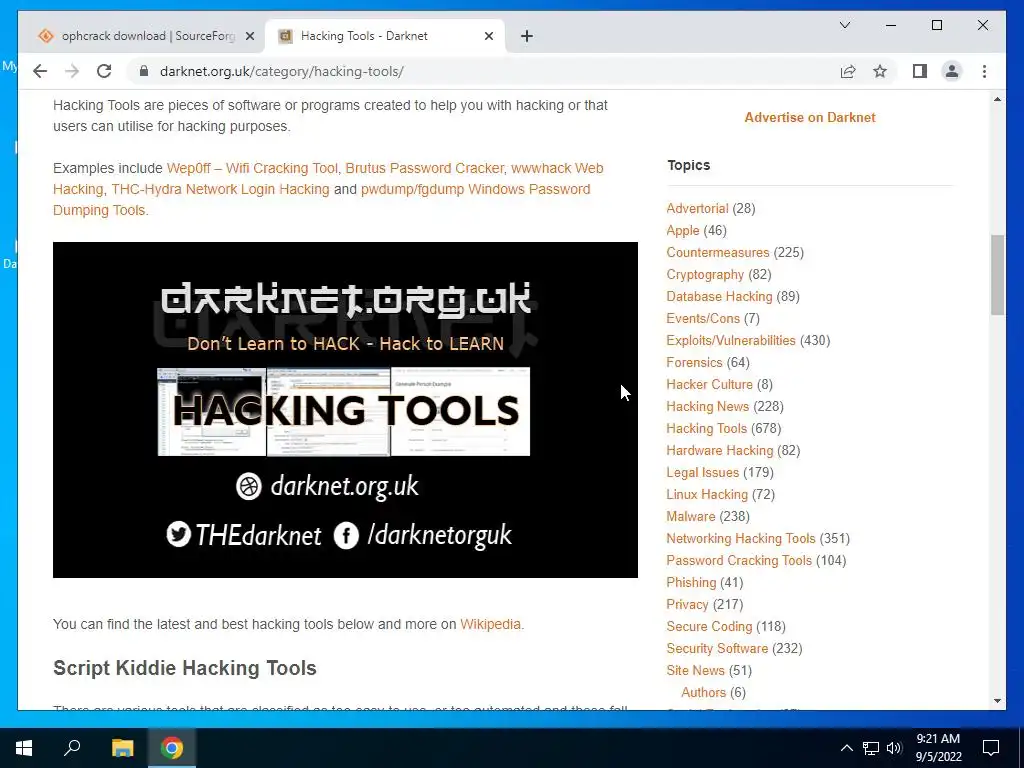Open the notifications action center
The image size is (1024, 768).
[991, 748]
